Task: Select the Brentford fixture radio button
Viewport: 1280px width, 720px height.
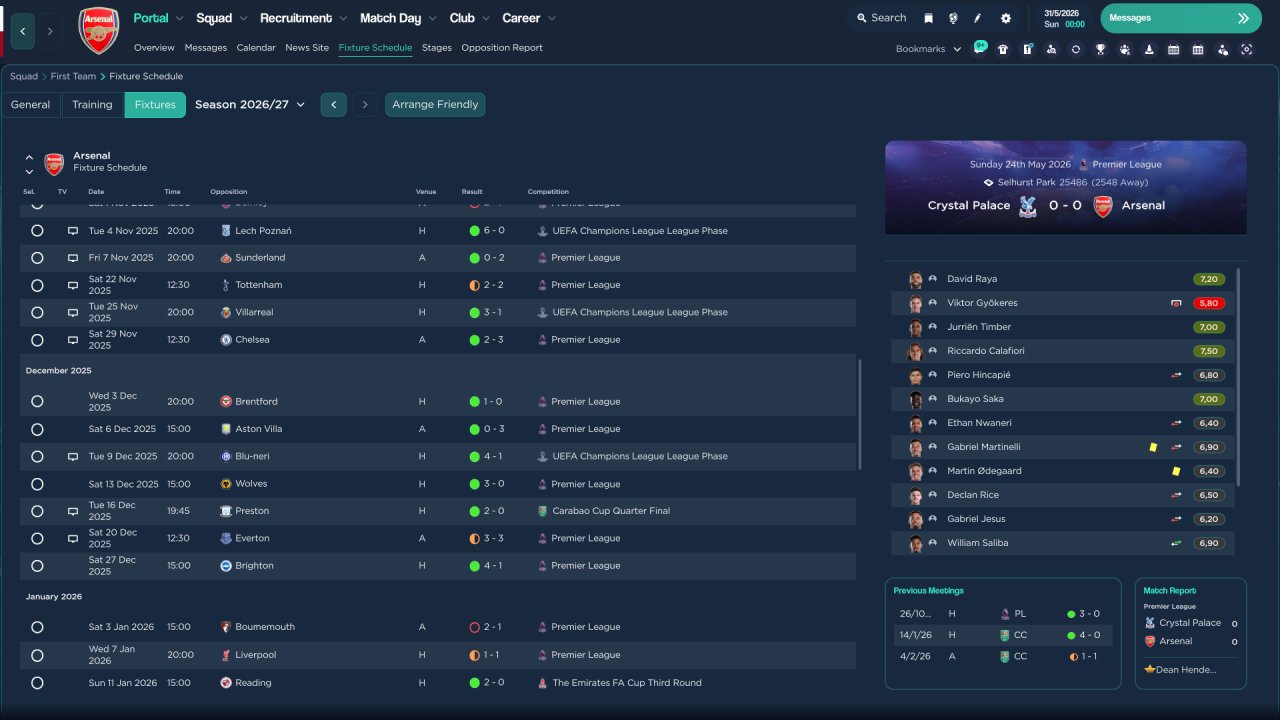Action: coord(37,401)
